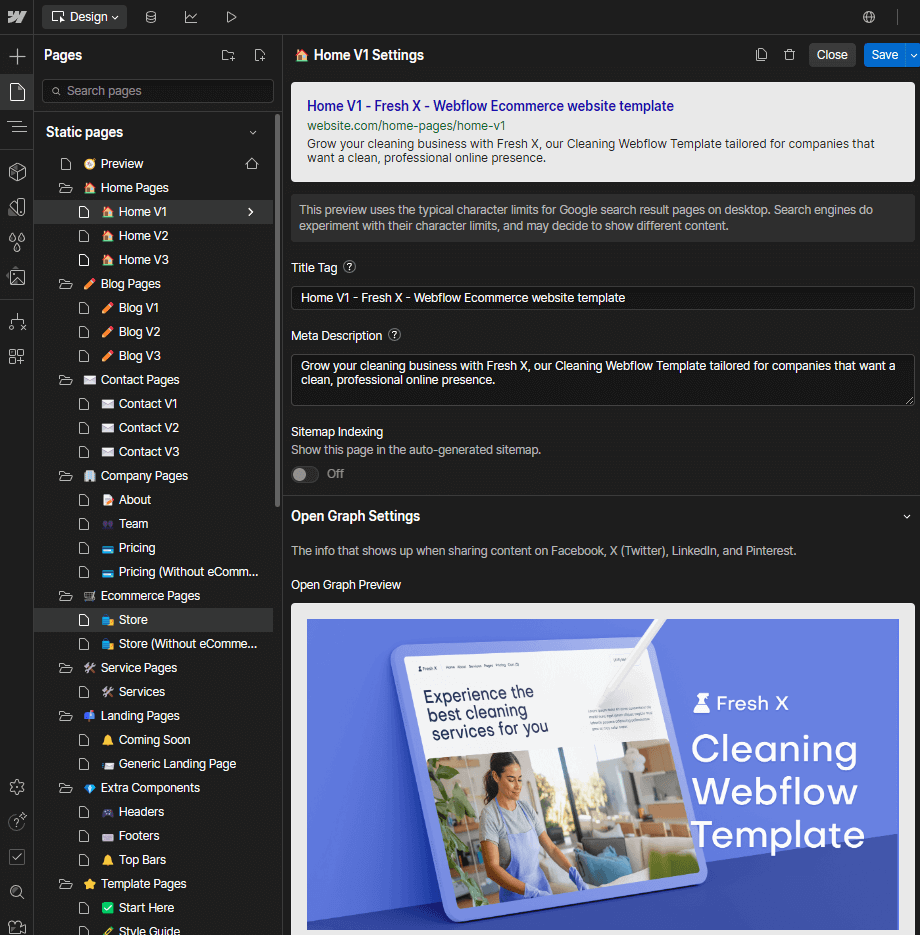
Task: Select the Top Bars page
Action: click(154, 860)
